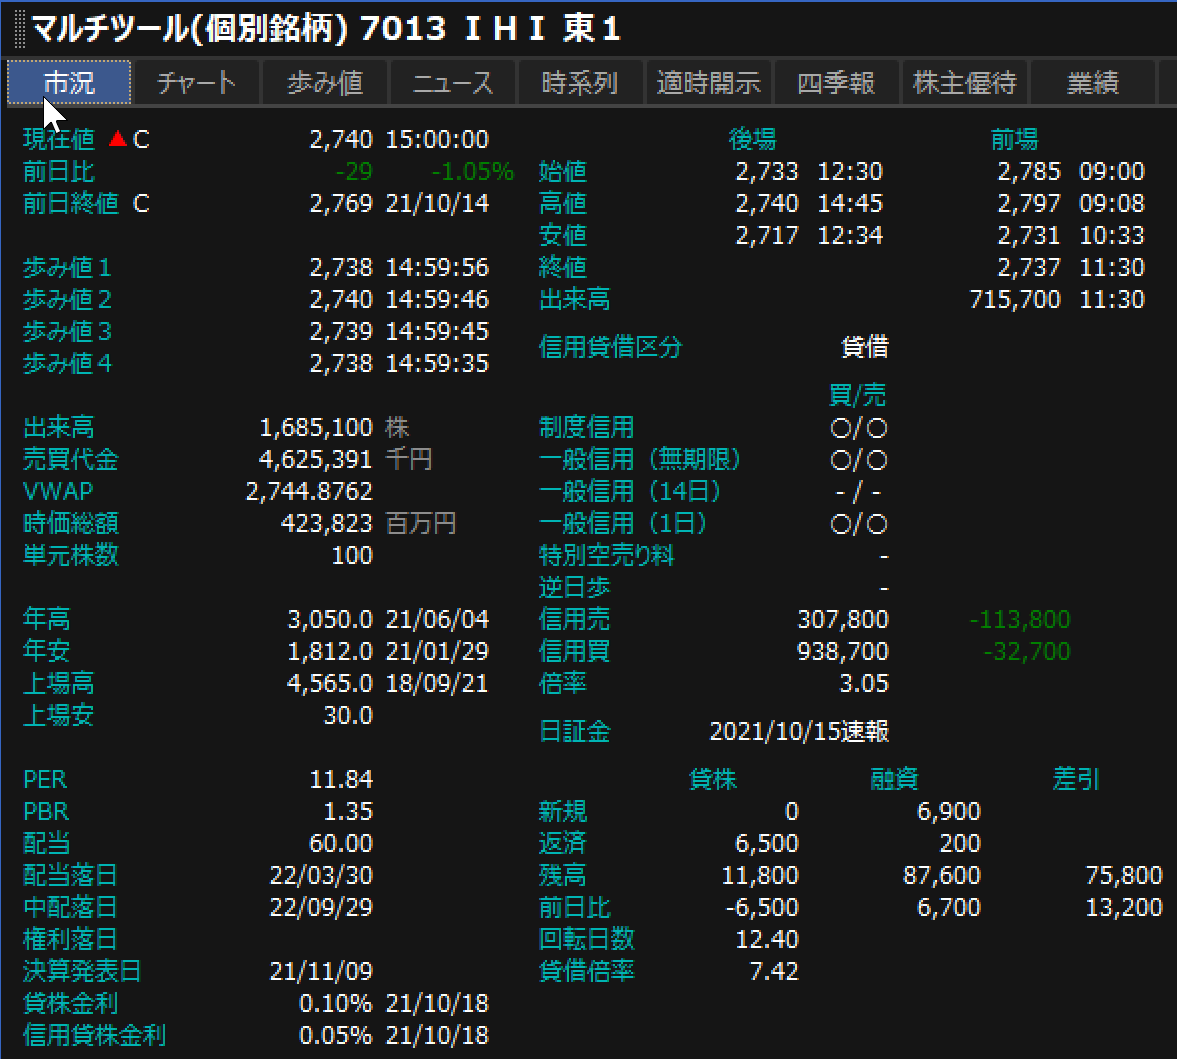
Task: Switch to the 業績 tab
Action: pos(1092,83)
